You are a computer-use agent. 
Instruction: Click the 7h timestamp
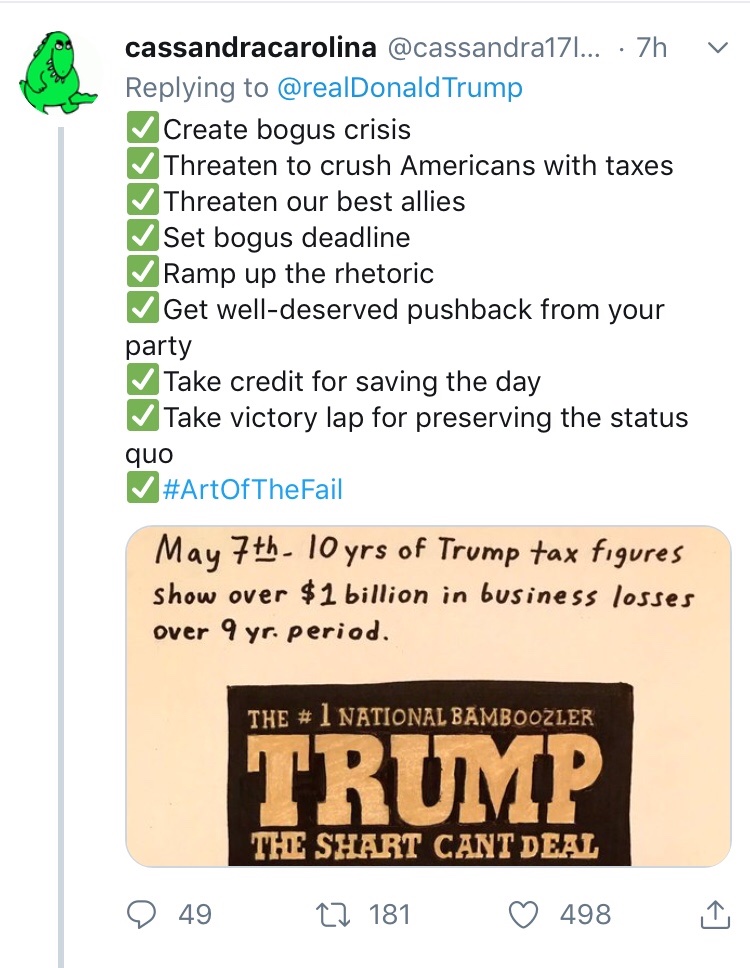(x=651, y=48)
